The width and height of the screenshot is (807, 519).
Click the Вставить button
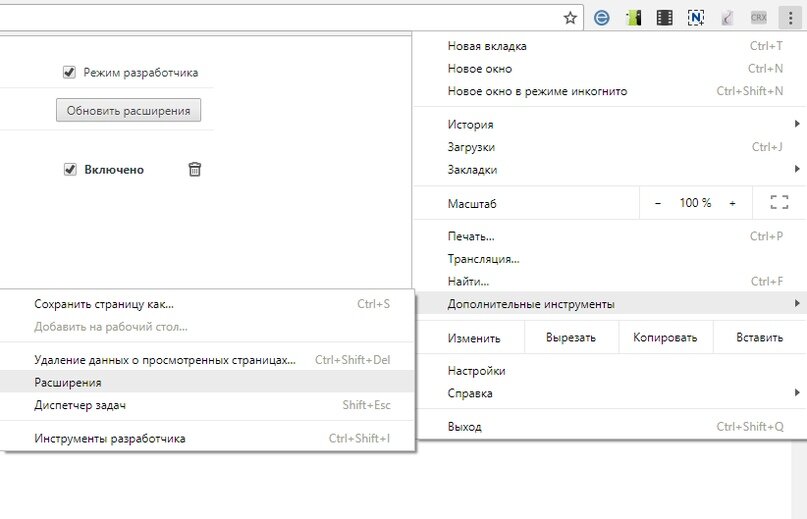[x=760, y=337]
